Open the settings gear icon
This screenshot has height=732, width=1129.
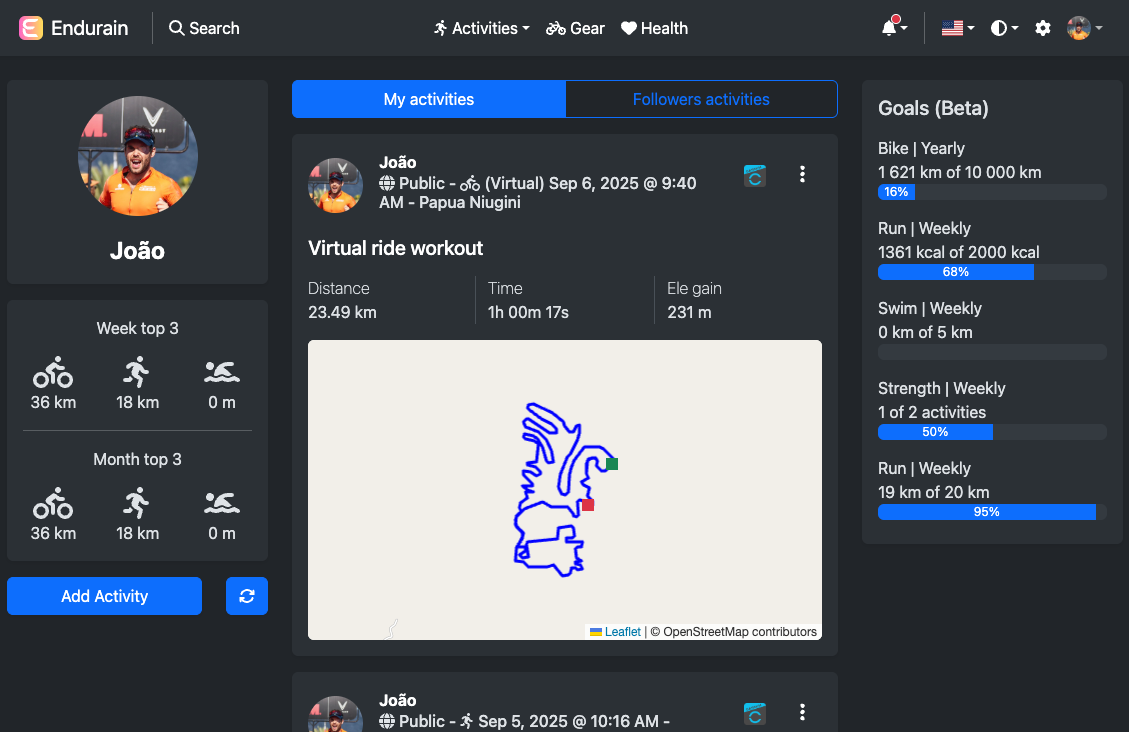(x=1043, y=28)
